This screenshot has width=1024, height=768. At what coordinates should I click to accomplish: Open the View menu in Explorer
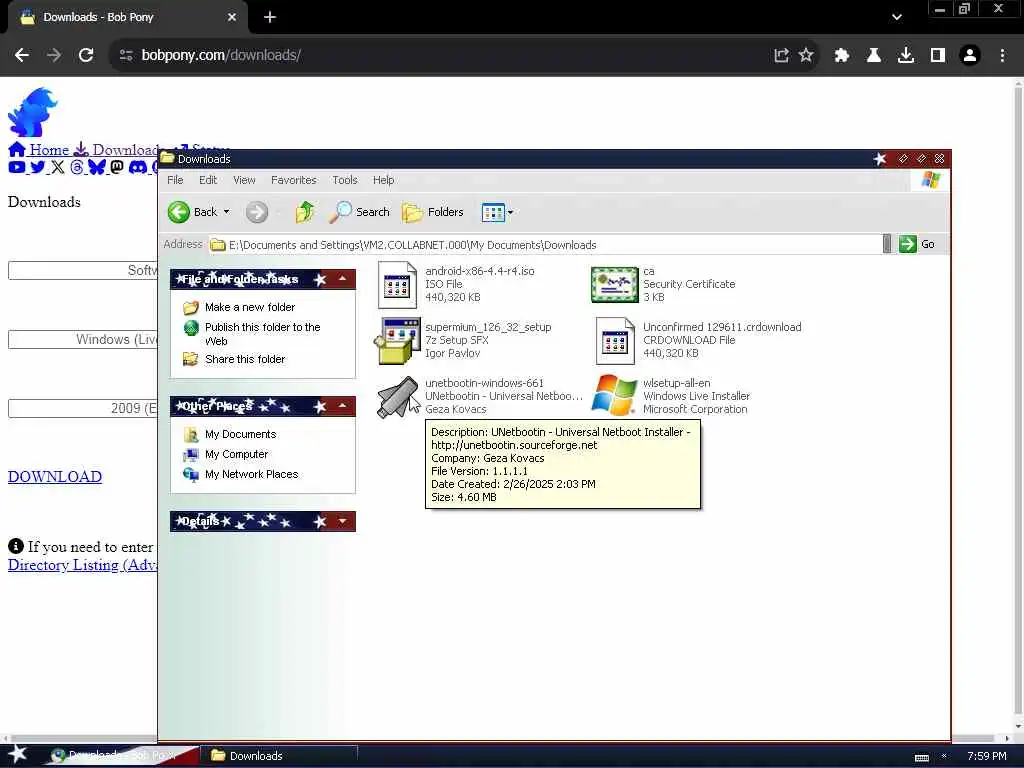pyautogui.click(x=244, y=180)
